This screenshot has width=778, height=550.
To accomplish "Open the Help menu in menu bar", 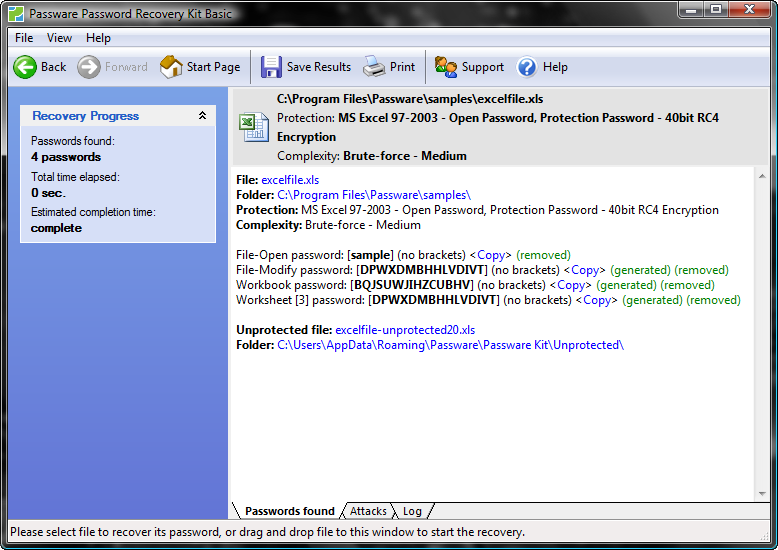I will tap(98, 38).
